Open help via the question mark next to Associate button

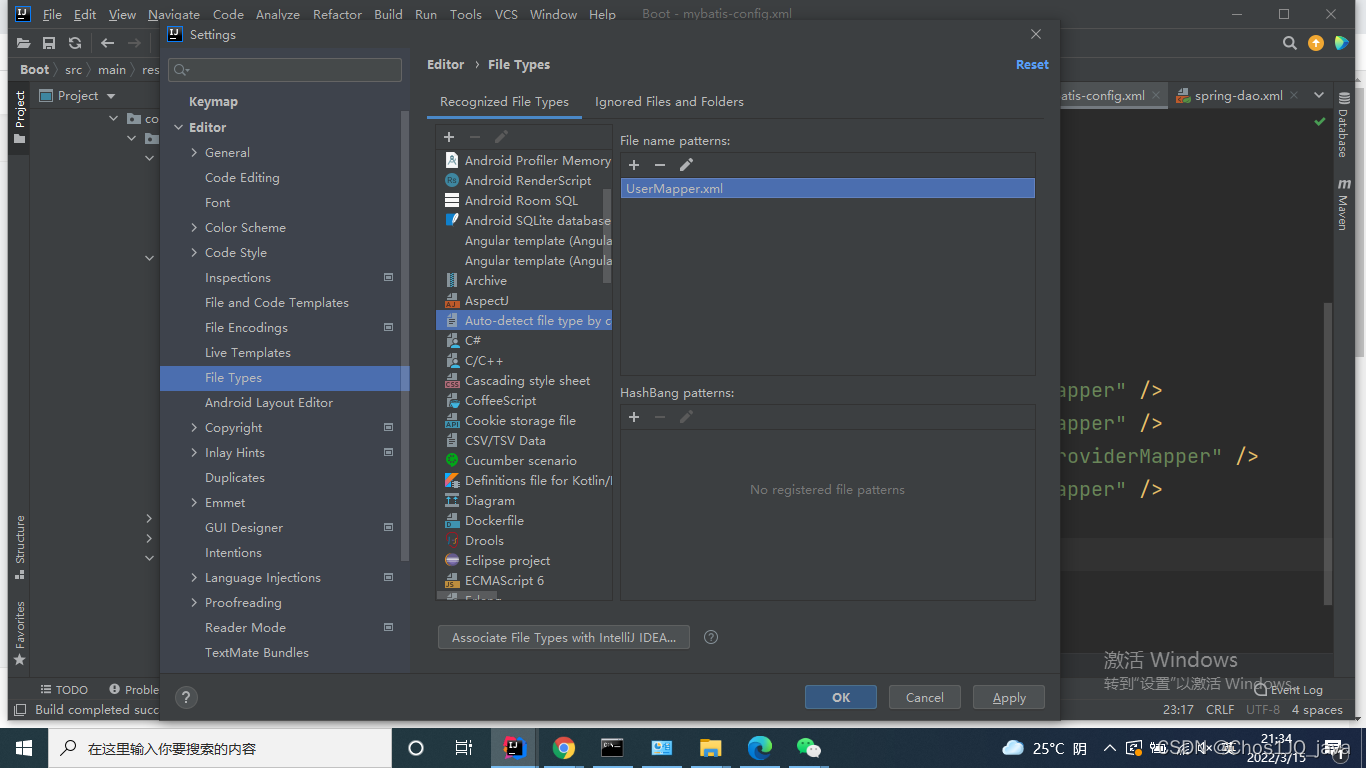point(711,637)
